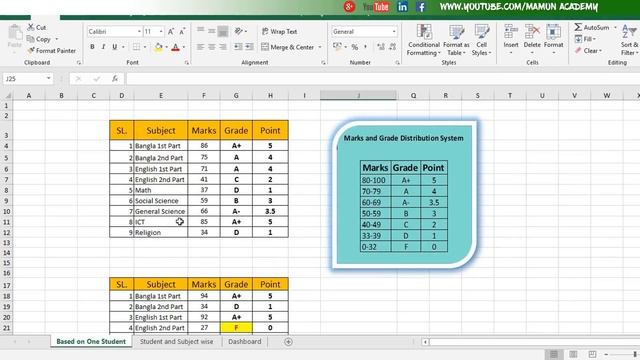This screenshot has height=360, width=640.
Task: Apply yellow Fill Color bucket
Action: [158, 47]
